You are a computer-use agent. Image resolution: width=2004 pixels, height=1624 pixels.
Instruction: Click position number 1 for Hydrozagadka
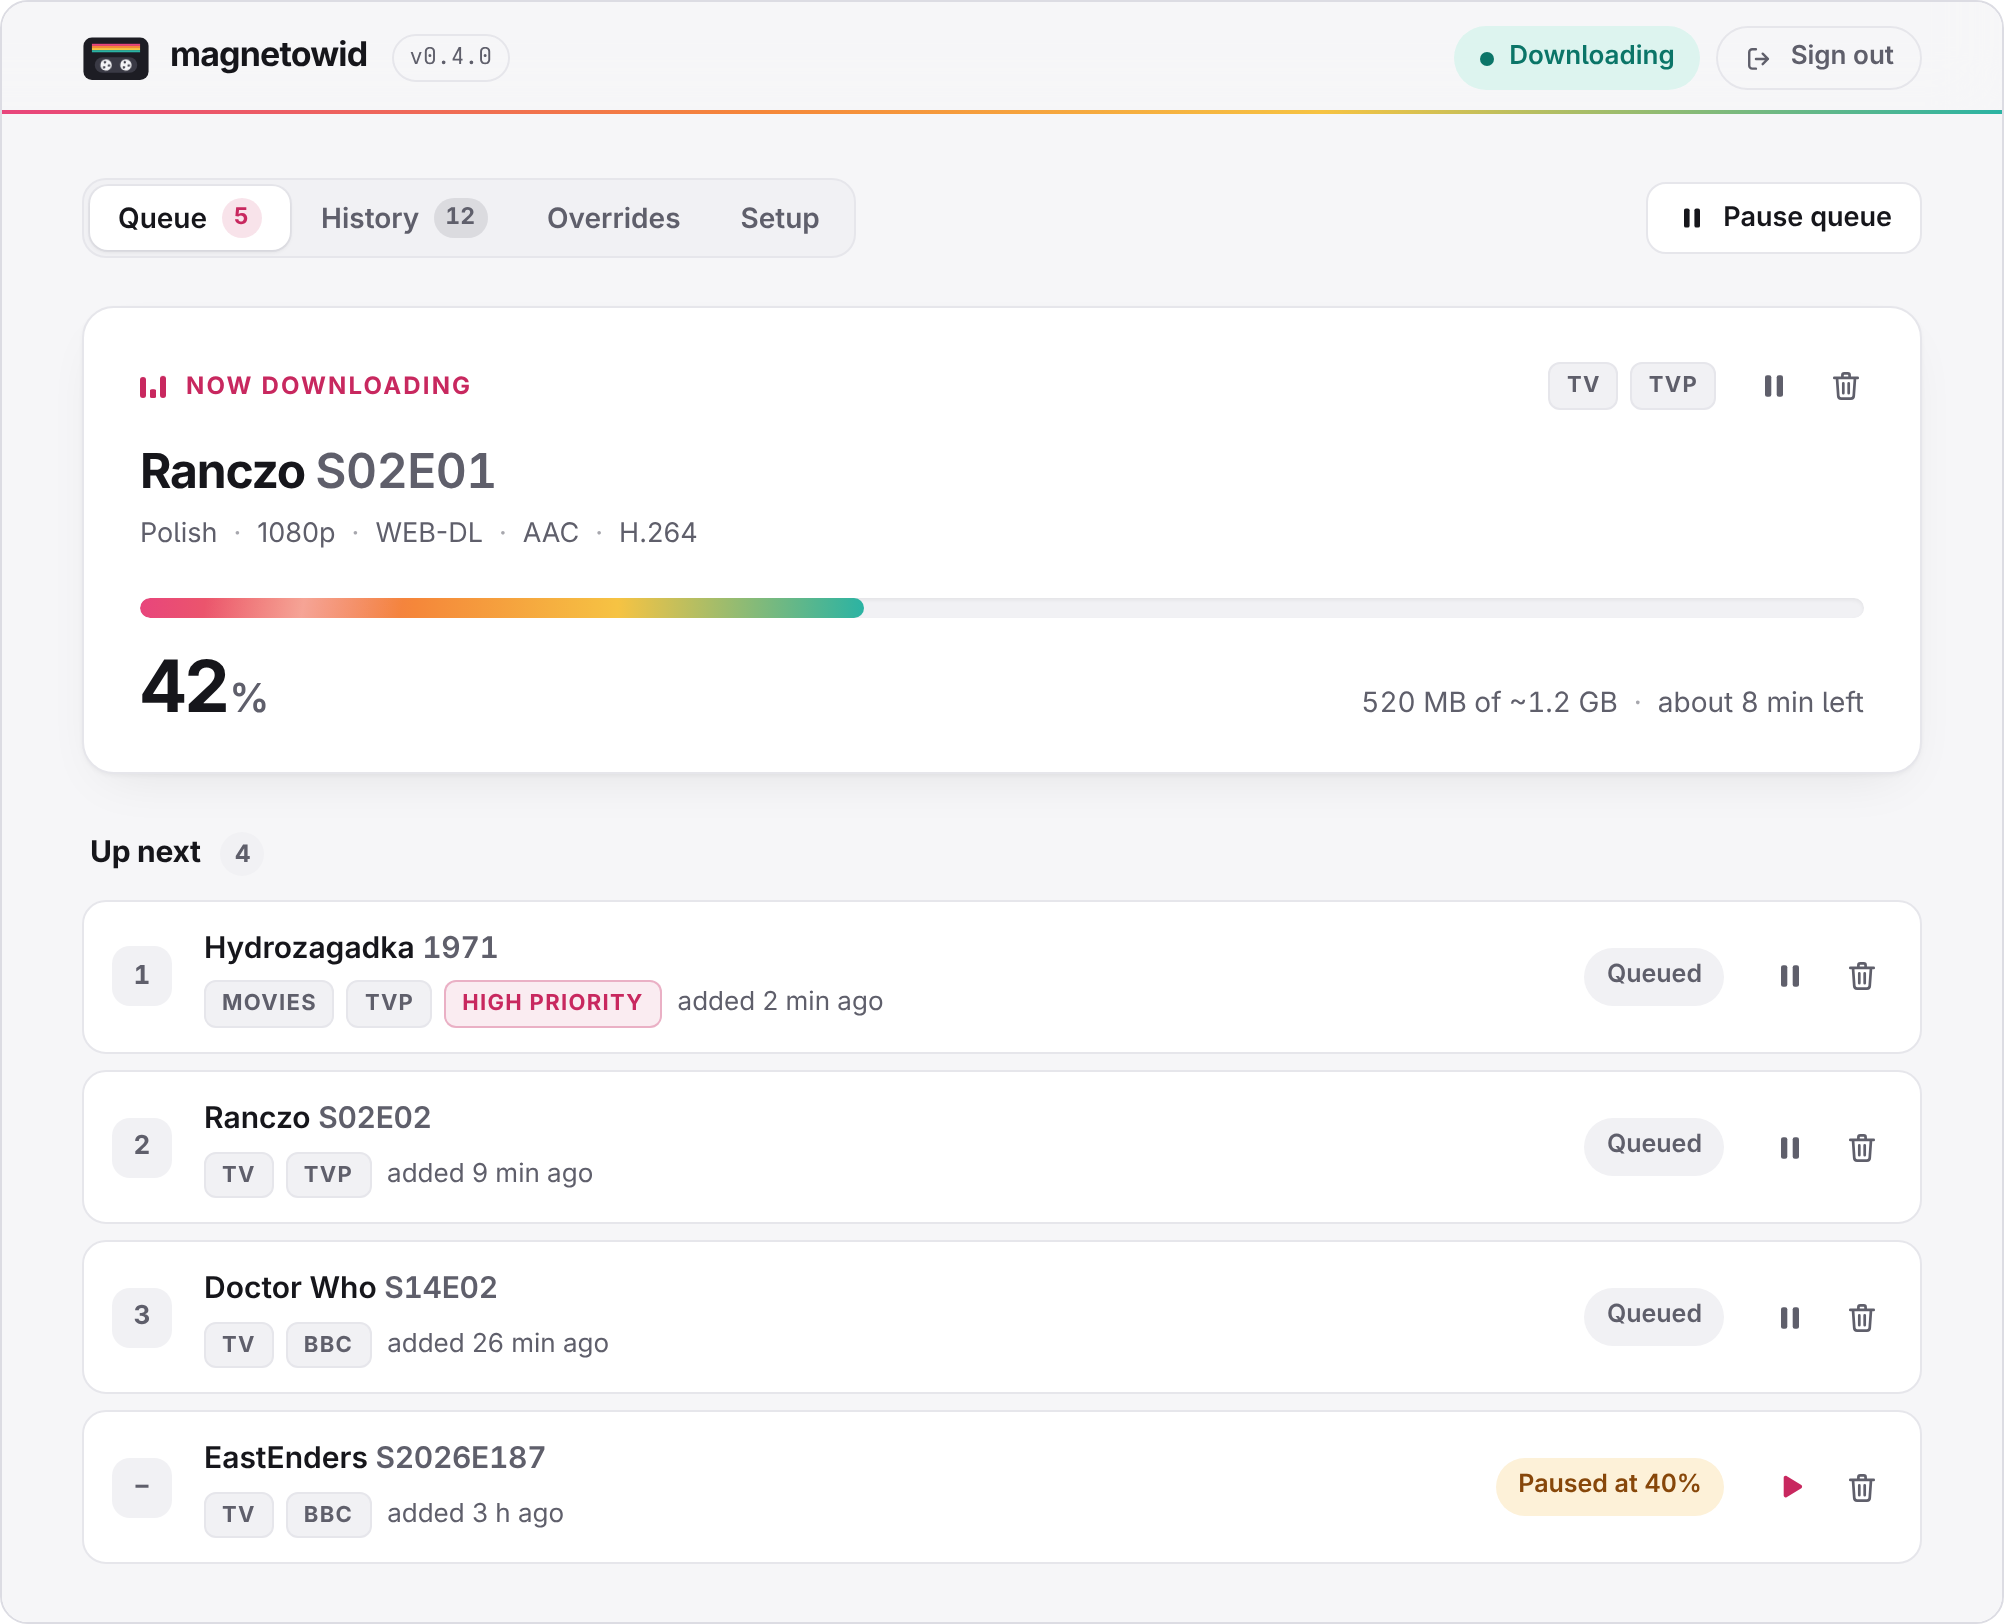[x=142, y=976]
